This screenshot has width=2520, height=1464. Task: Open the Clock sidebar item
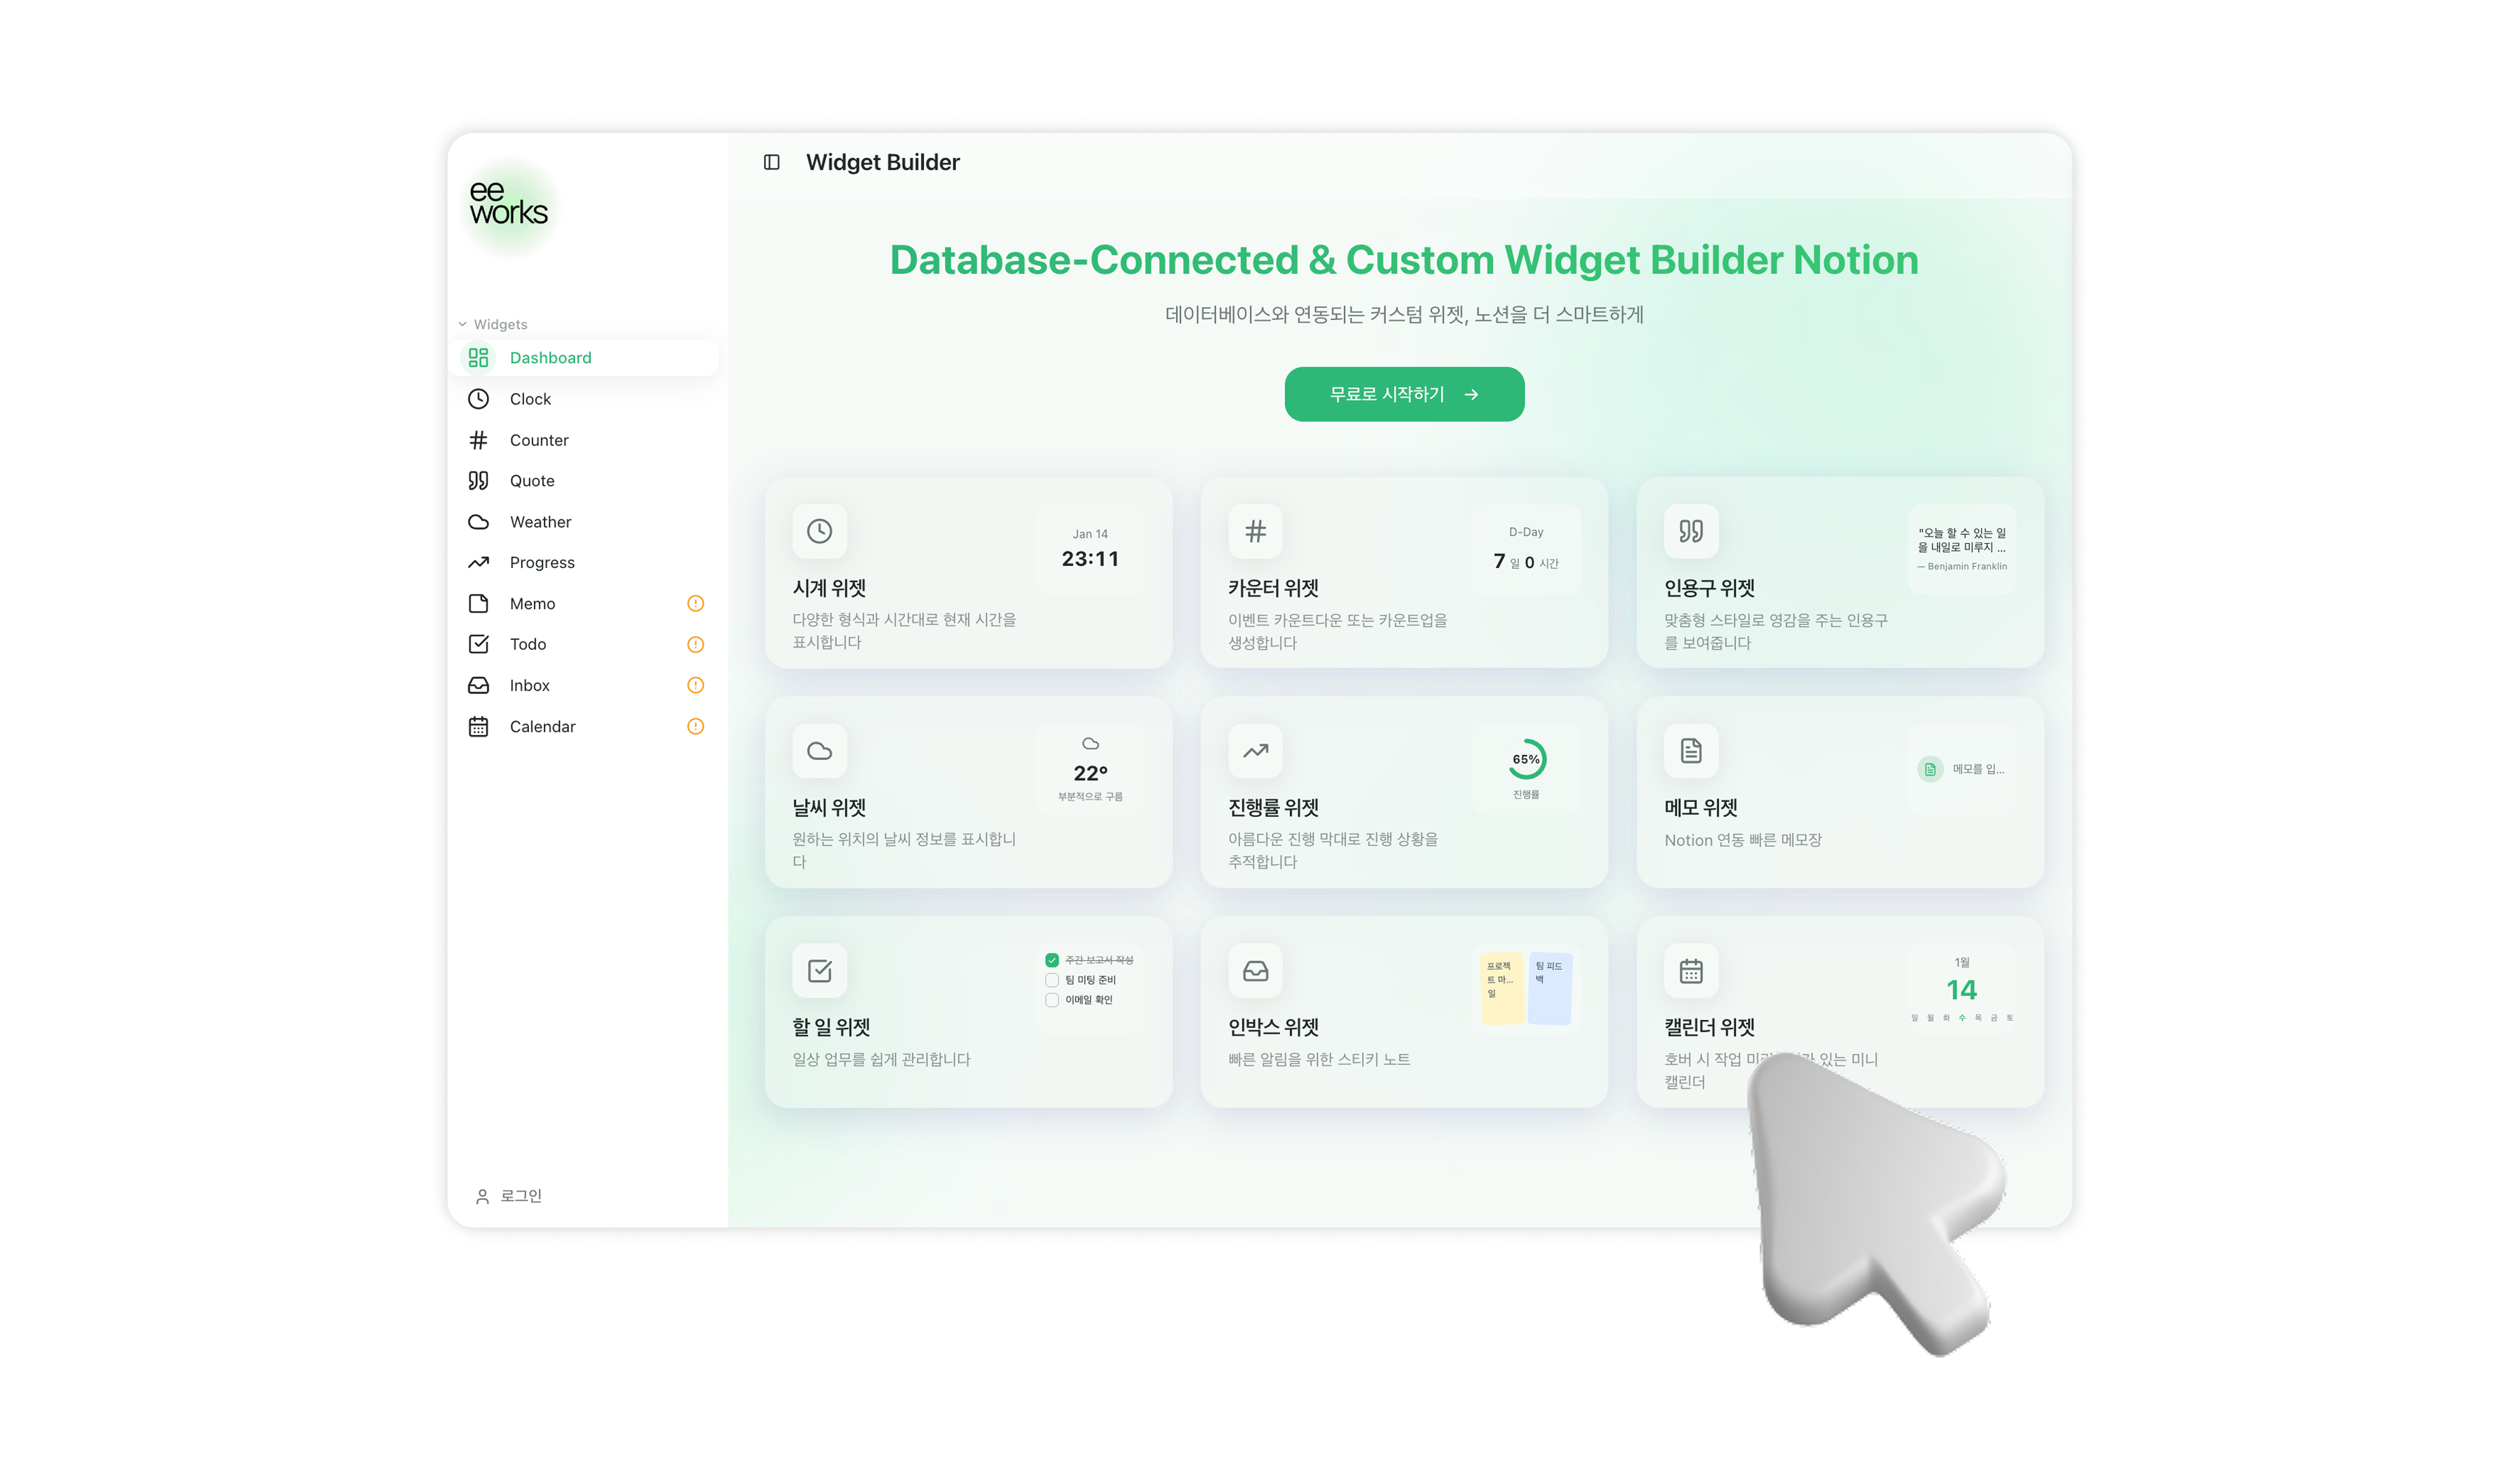[x=530, y=399]
